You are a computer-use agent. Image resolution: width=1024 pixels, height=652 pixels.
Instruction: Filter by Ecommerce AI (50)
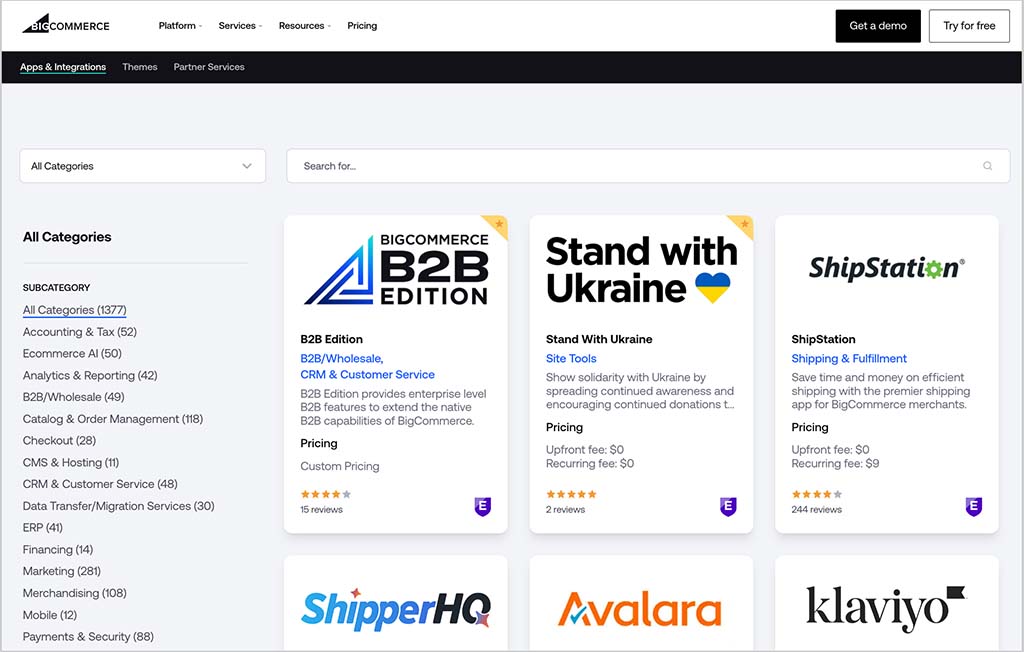pyautogui.click(x=72, y=353)
